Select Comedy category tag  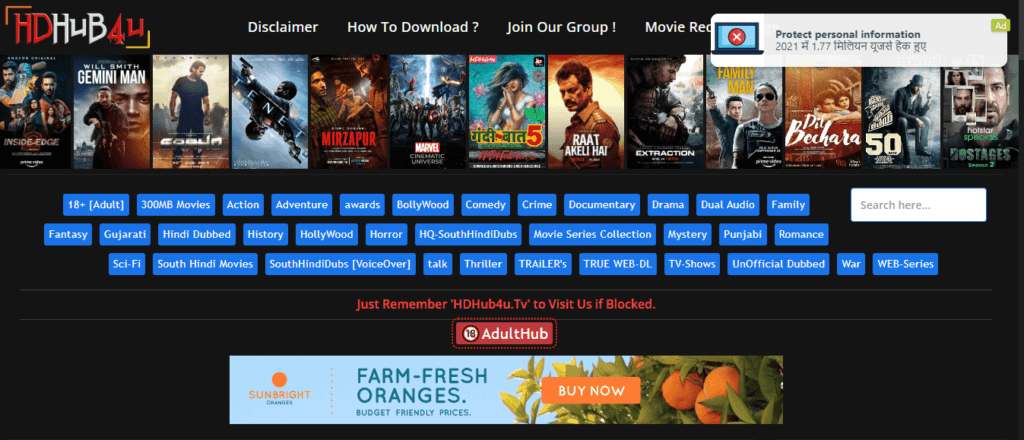tap(485, 205)
